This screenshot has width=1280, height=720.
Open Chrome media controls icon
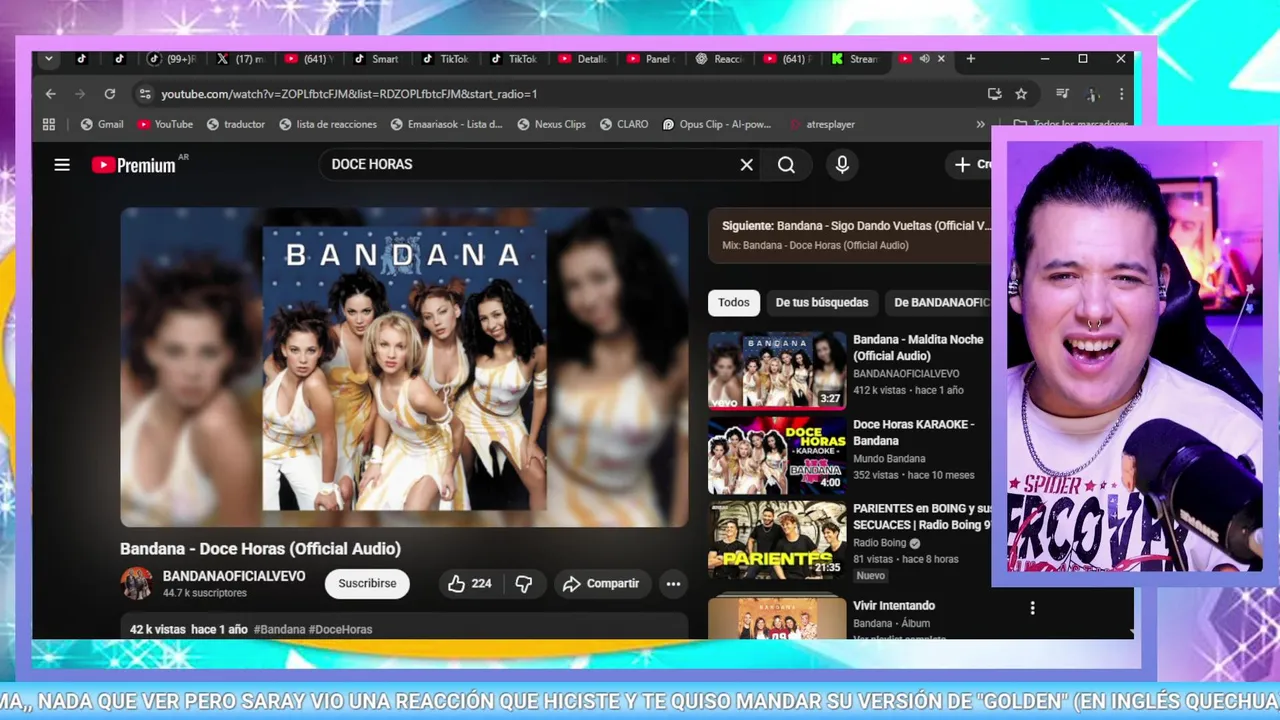point(1062,94)
